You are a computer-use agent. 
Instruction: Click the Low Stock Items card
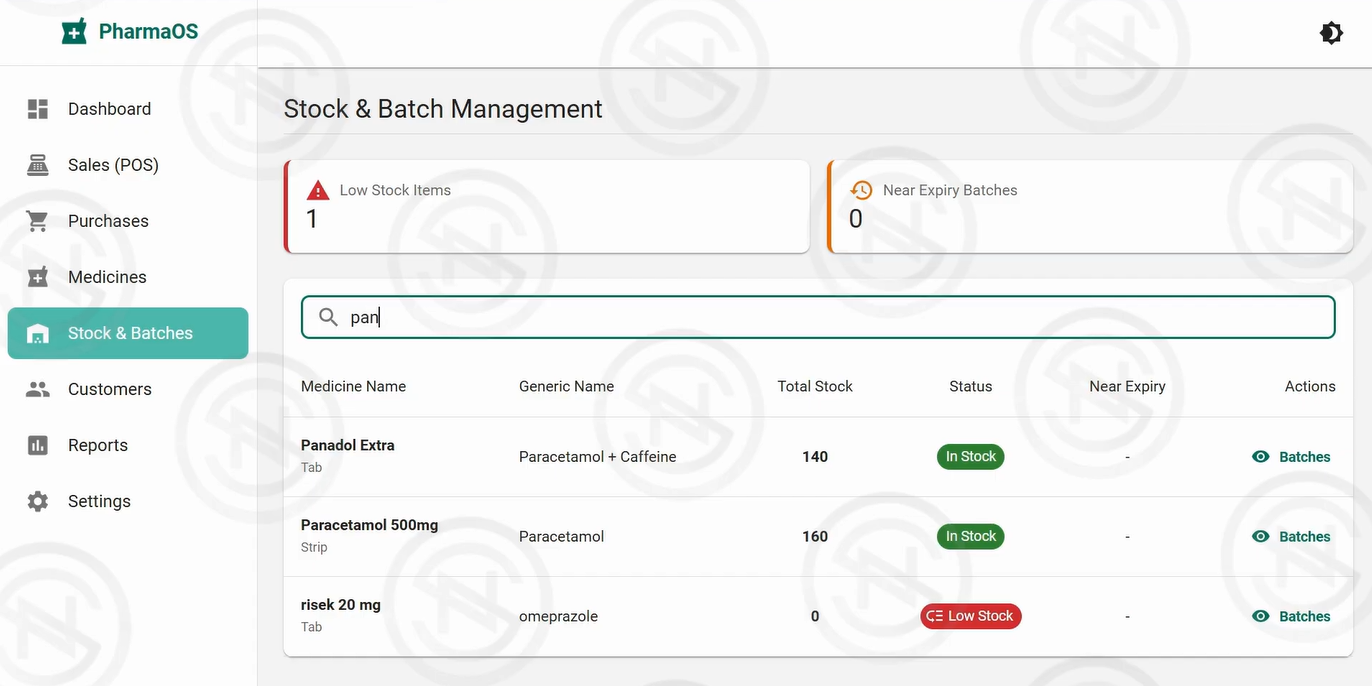click(x=547, y=206)
